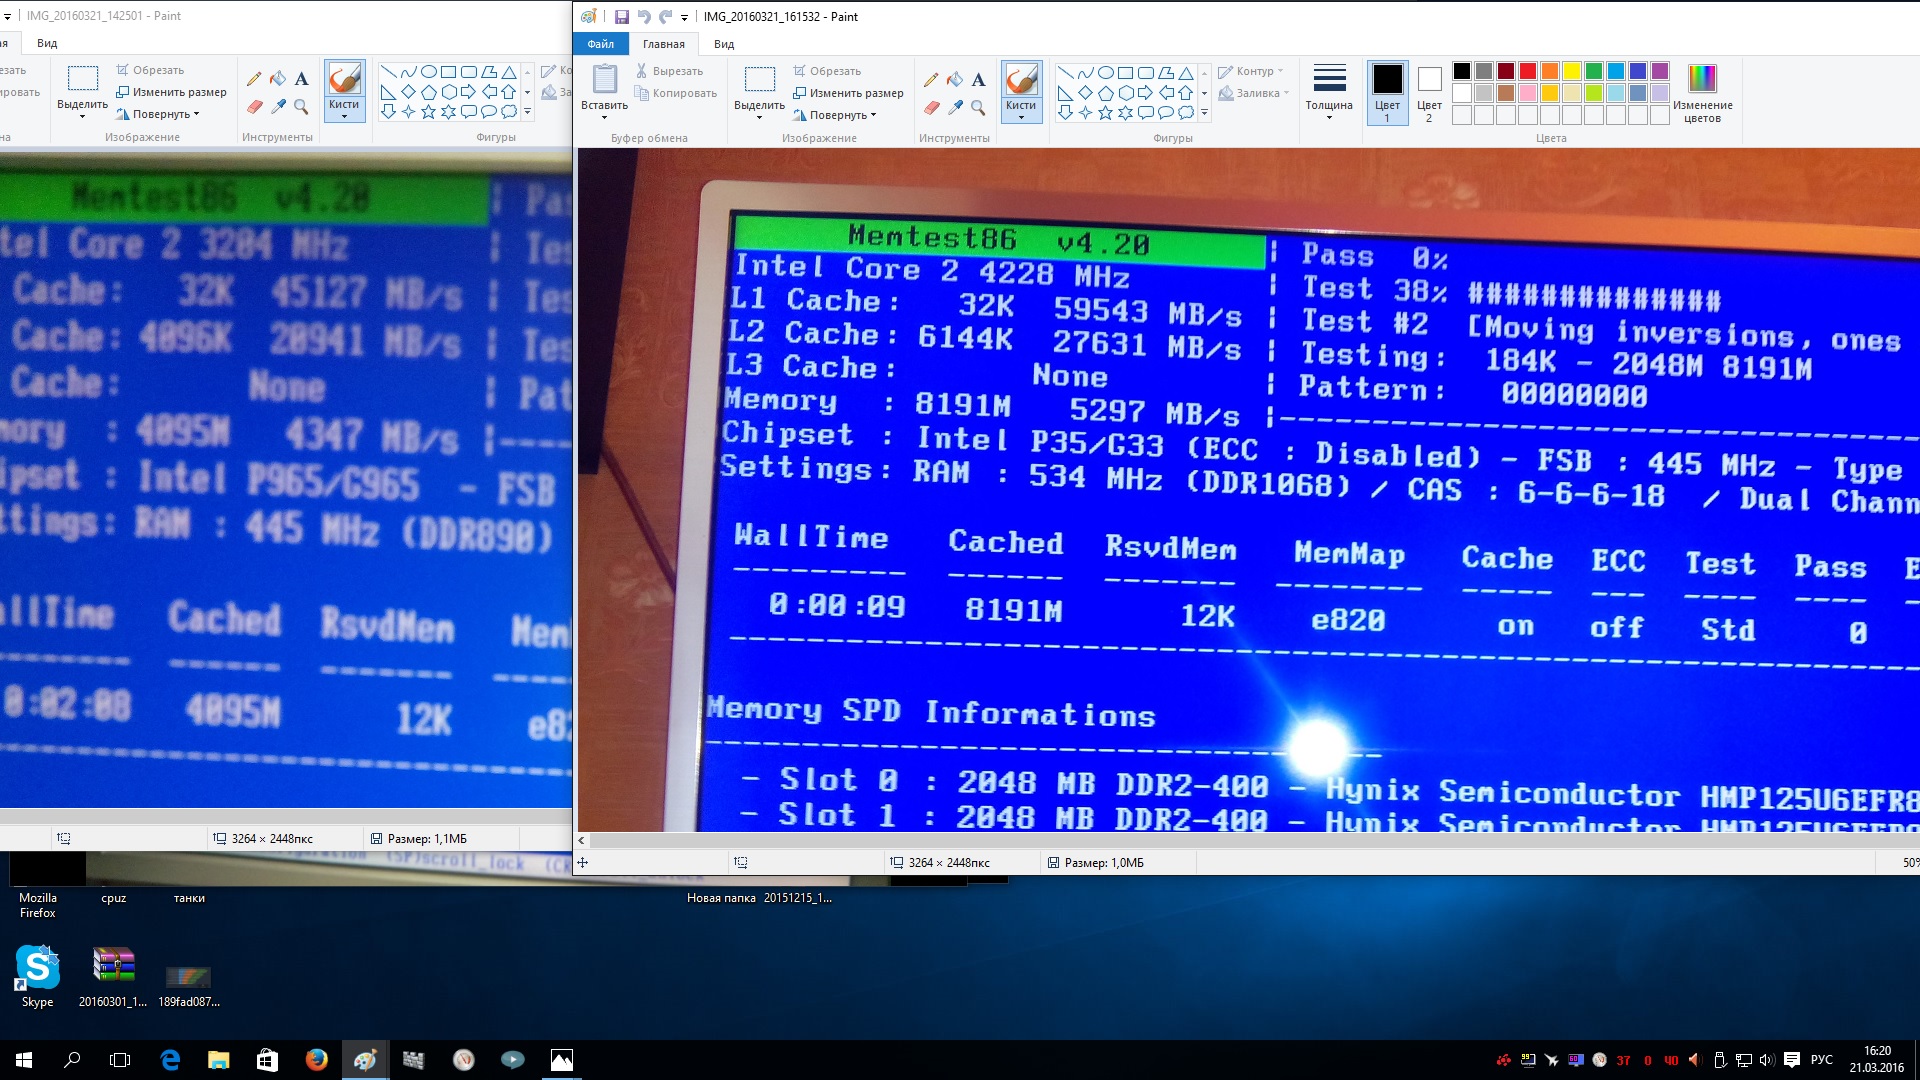Click the Save icon in quick access toolbar
The width and height of the screenshot is (1920, 1080).
tap(621, 16)
